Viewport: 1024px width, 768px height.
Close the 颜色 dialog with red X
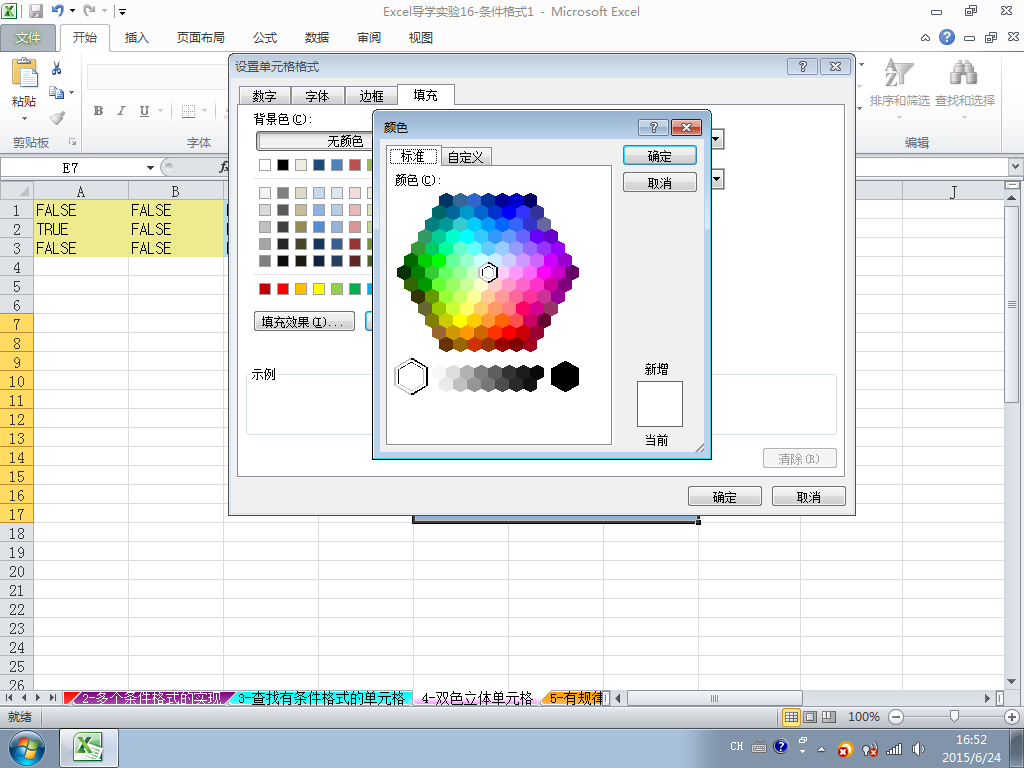click(x=686, y=127)
